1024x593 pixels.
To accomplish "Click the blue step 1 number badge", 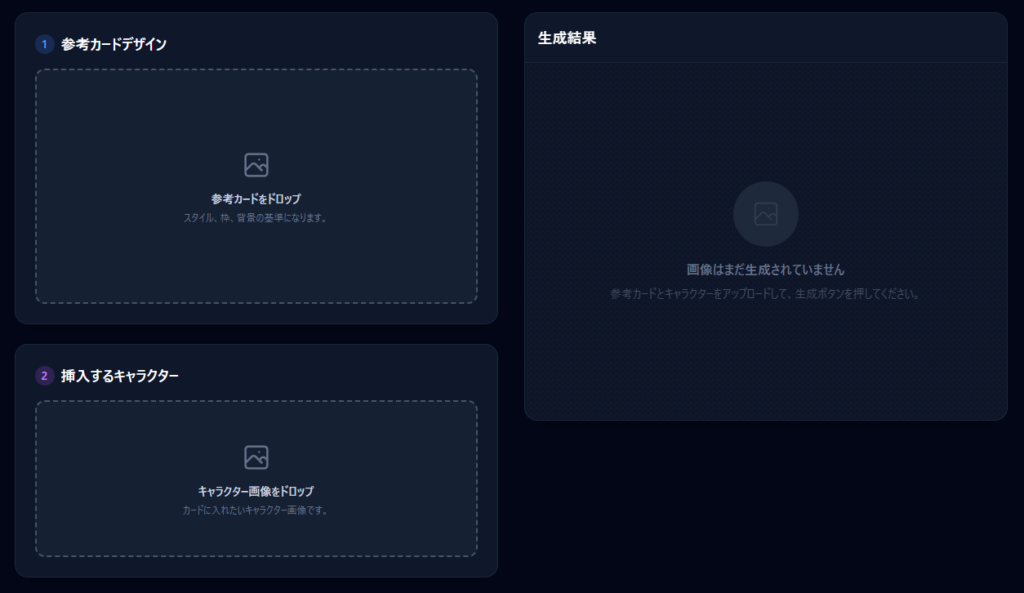I will tap(44, 44).
